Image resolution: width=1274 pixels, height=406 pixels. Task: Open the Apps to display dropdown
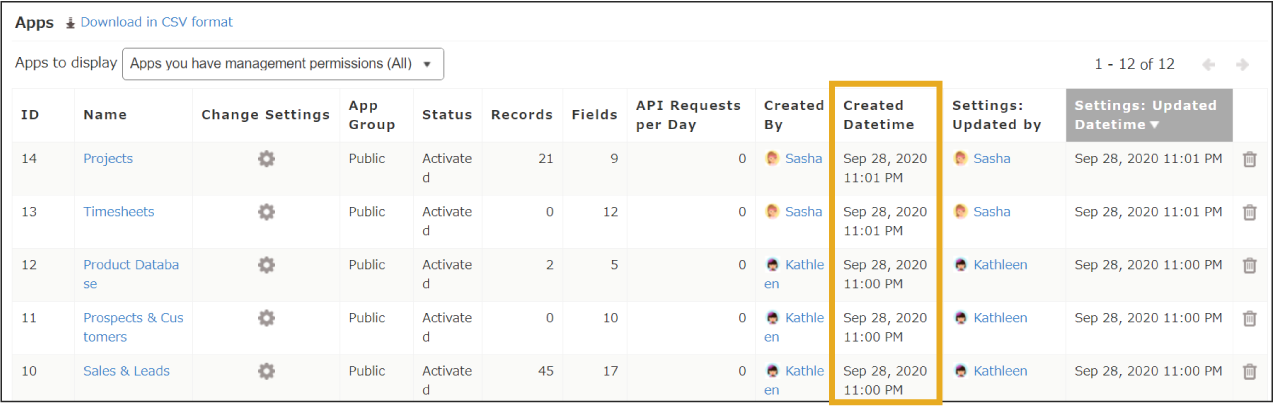pos(283,64)
